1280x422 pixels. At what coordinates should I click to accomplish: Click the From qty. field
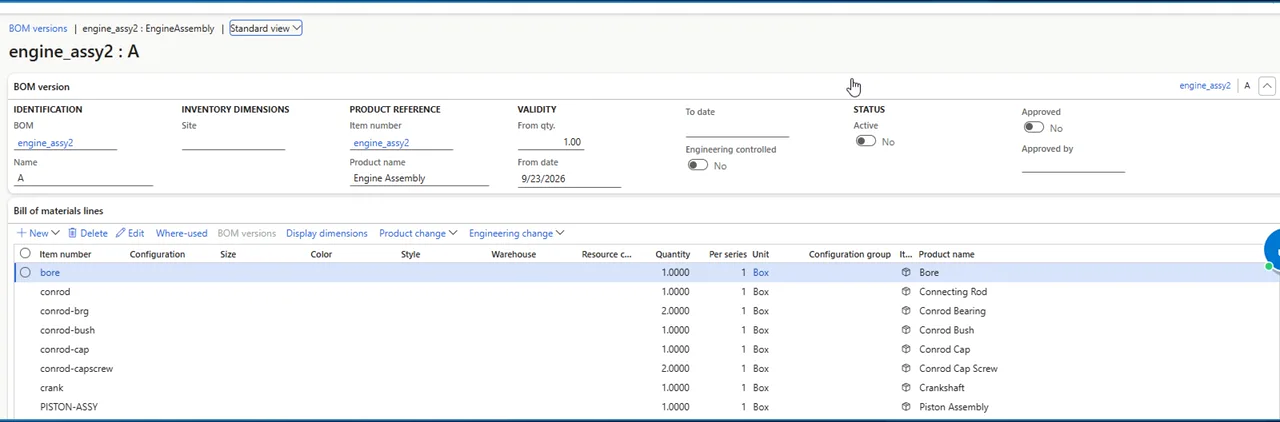coord(549,142)
